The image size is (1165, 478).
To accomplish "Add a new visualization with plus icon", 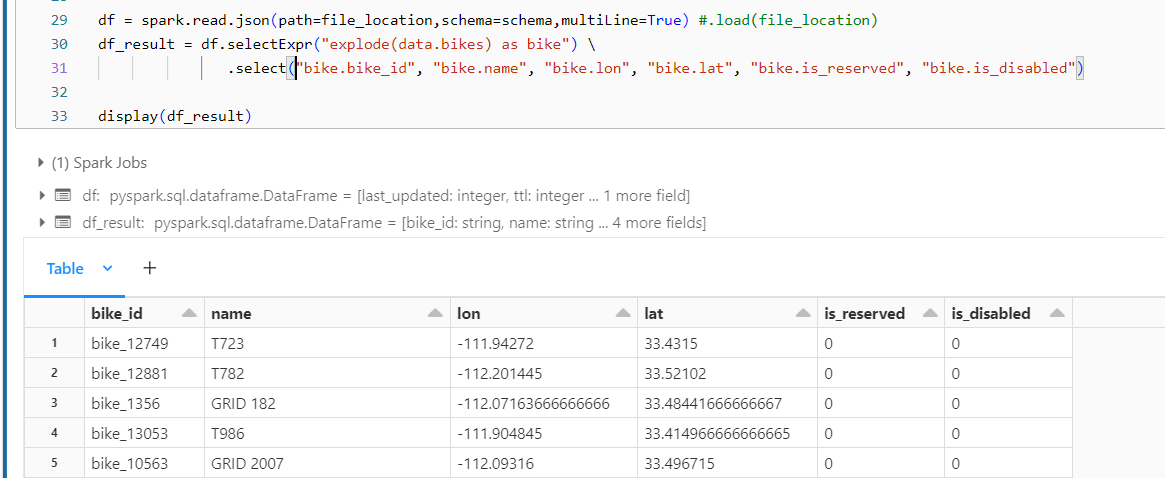I will [x=149, y=268].
